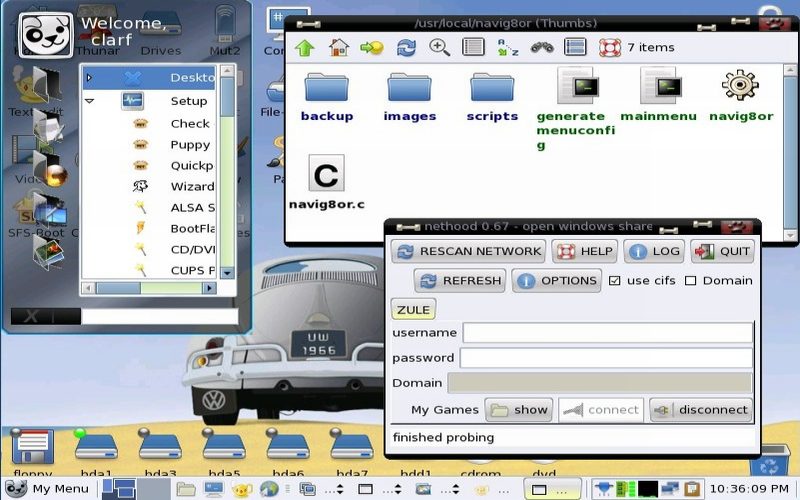
Task: Open the taskbar file manager folder icon
Action: [186, 490]
